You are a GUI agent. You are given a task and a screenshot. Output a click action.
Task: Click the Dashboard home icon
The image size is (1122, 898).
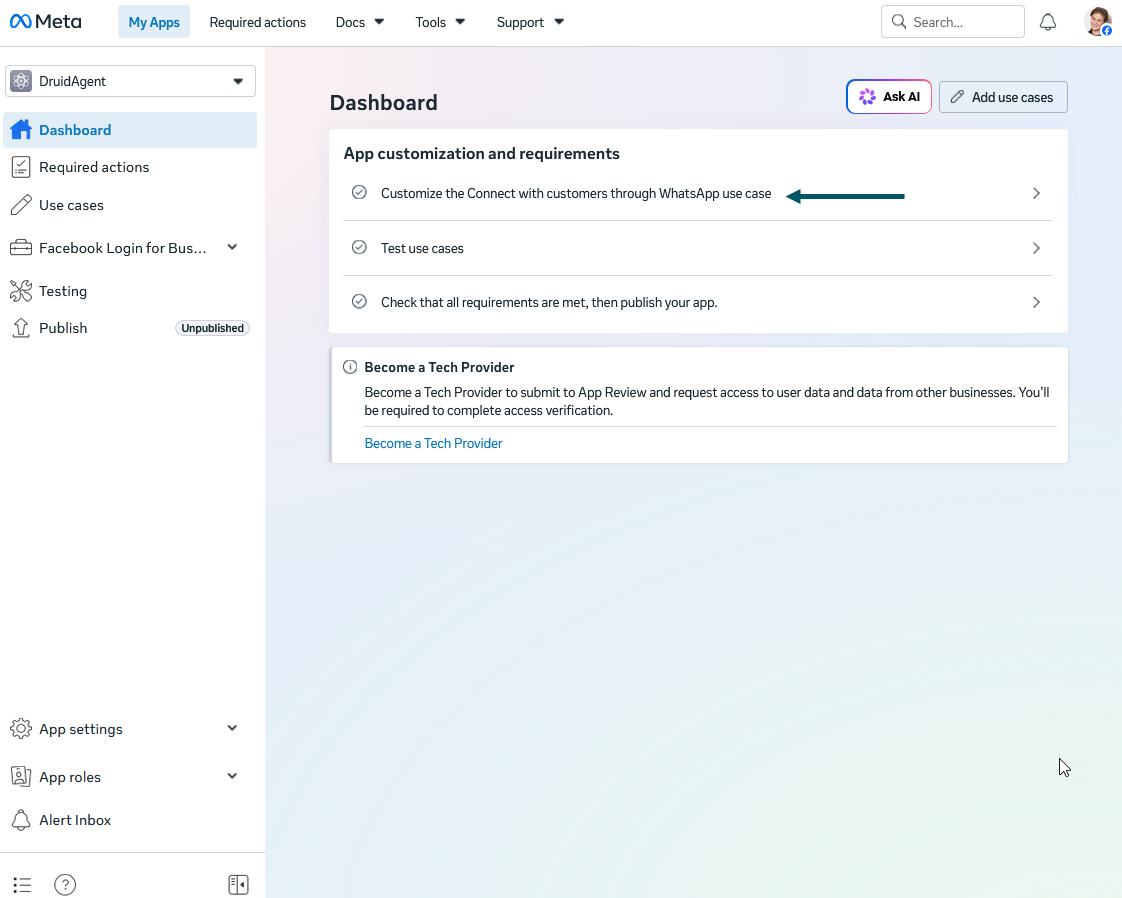pyautogui.click(x=21, y=130)
